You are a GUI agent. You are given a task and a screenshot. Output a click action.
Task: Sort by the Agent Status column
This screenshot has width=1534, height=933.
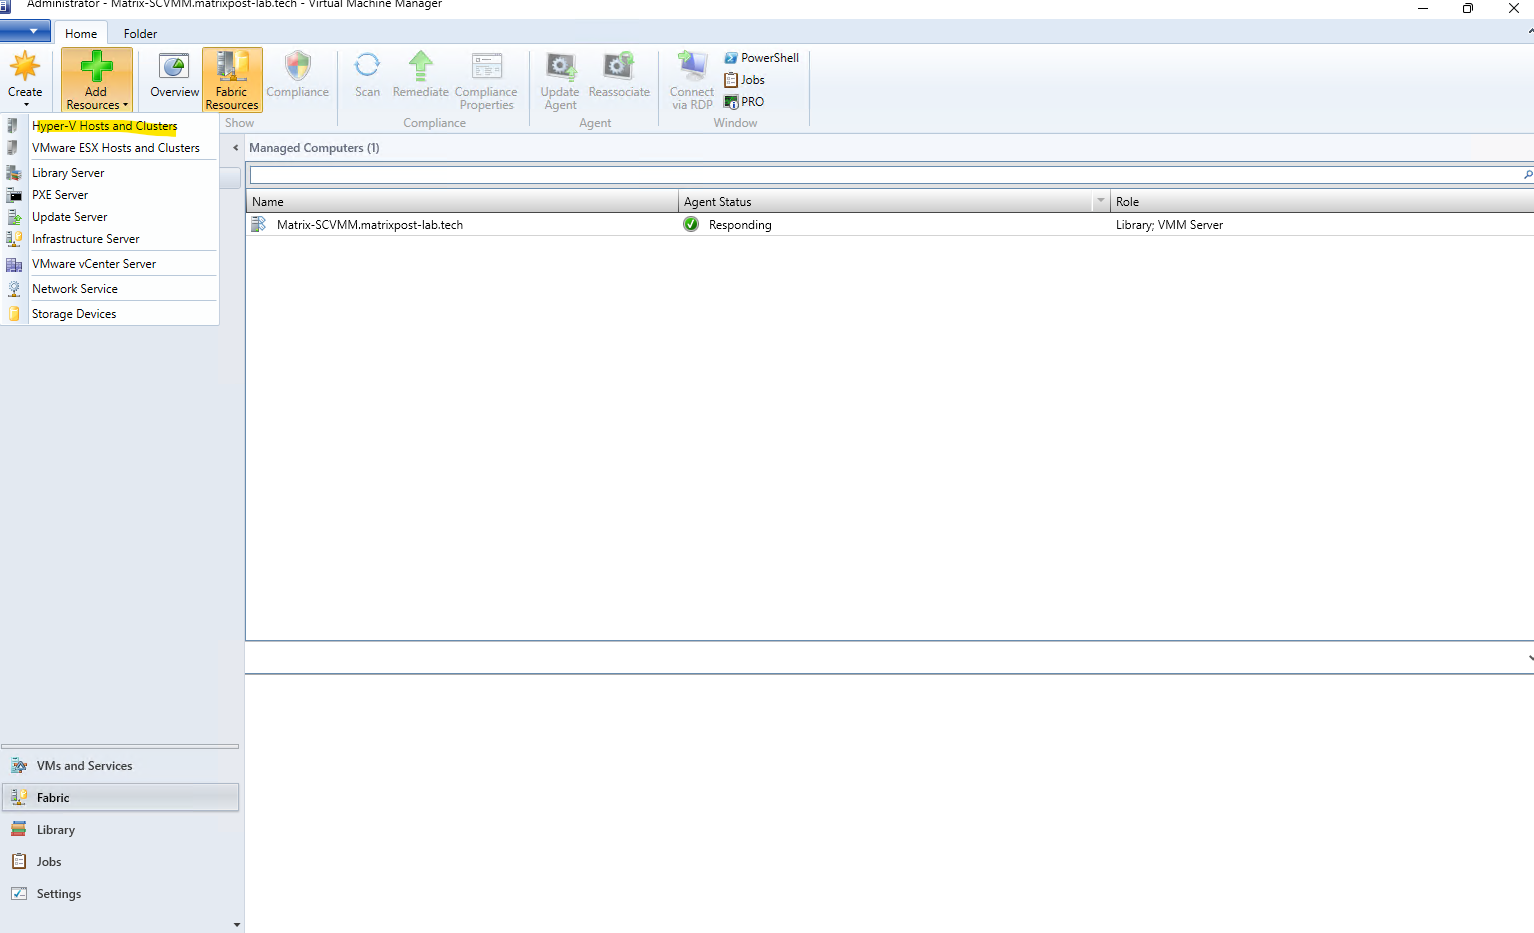(886, 202)
